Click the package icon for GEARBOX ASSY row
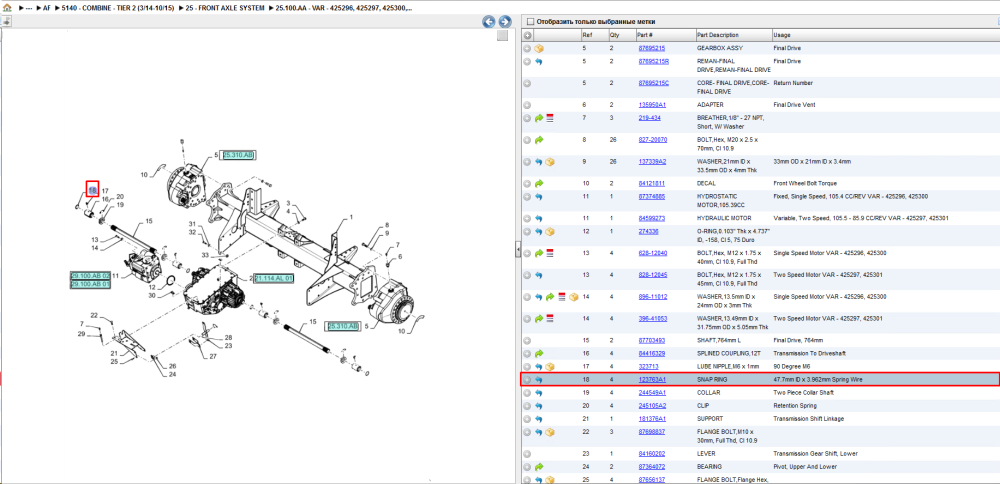The image size is (1000, 484). [539, 48]
